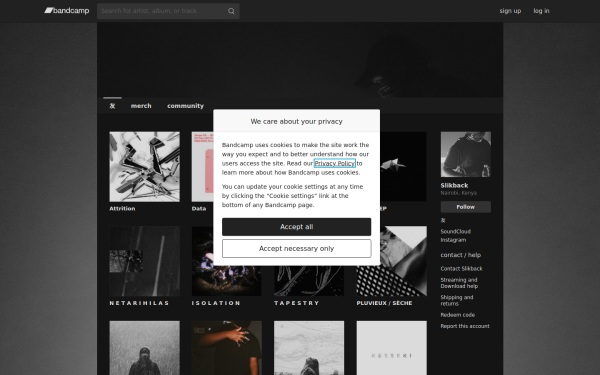The image size is (600, 375).
Task: Click the PLUVIEUX / SÈCHE title text
Action: tap(384, 303)
